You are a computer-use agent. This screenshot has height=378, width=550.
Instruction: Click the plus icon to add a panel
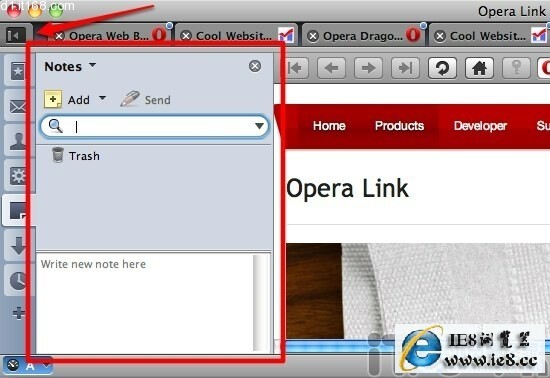18,313
